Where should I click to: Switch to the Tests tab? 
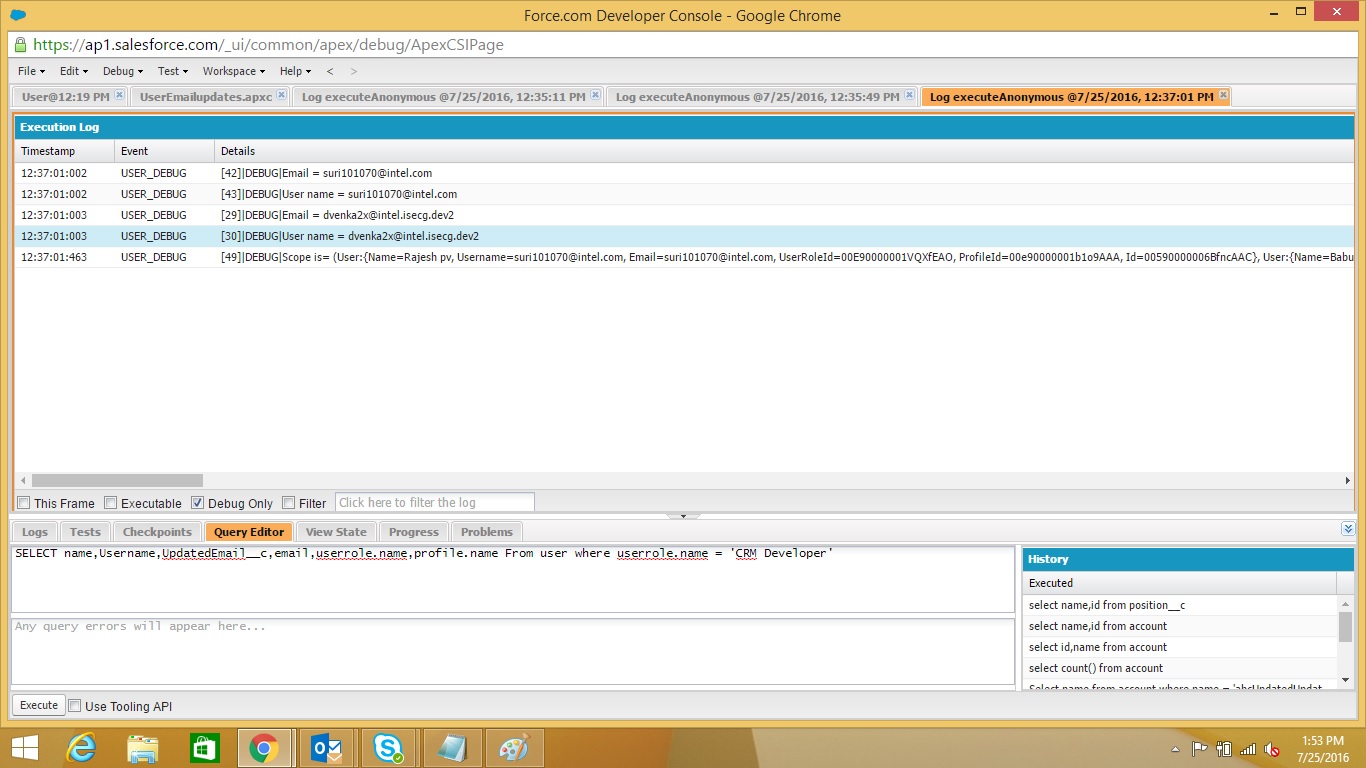pyautogui.click(x=85, y=532)
